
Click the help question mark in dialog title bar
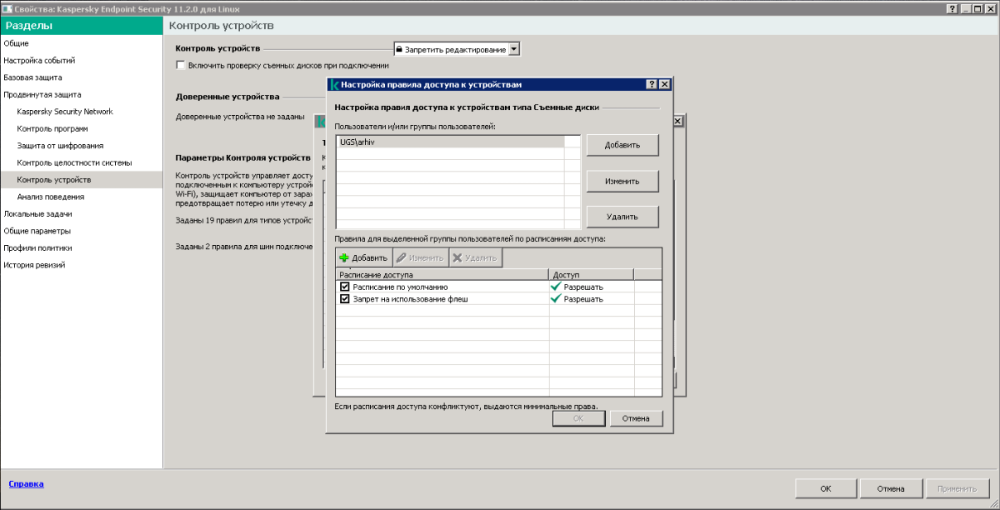point(651,84)
